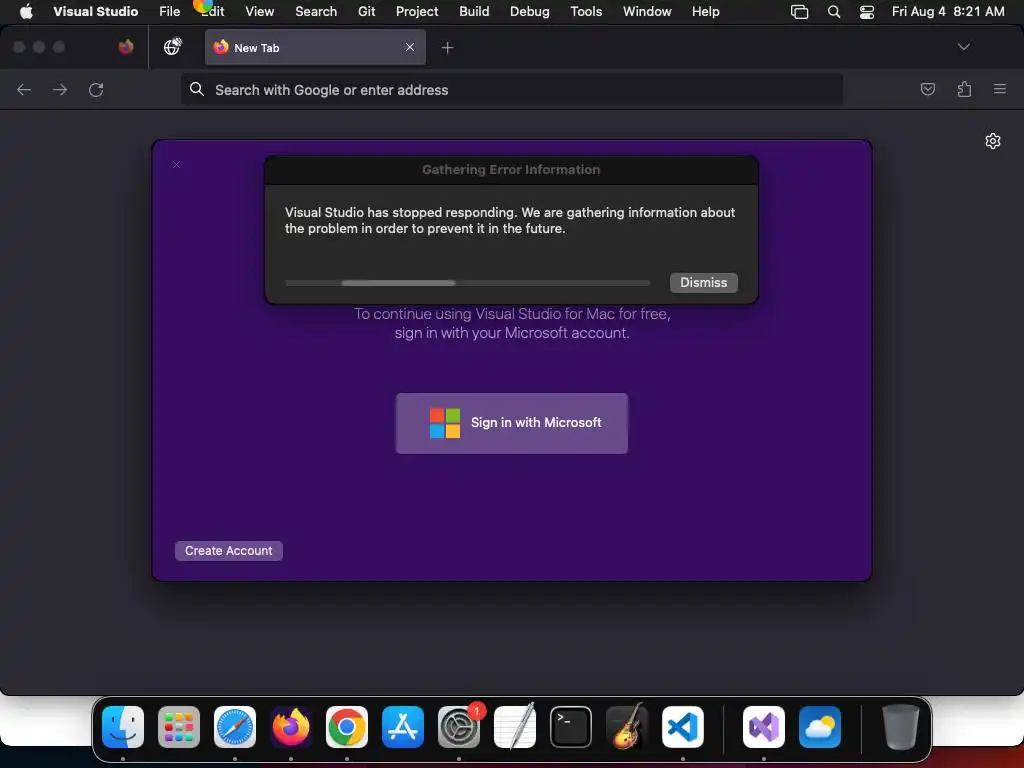The height and width of the screenshot is (768, 1024).
Task: Open Terminal from the Dock
Action: pos(571,726)
